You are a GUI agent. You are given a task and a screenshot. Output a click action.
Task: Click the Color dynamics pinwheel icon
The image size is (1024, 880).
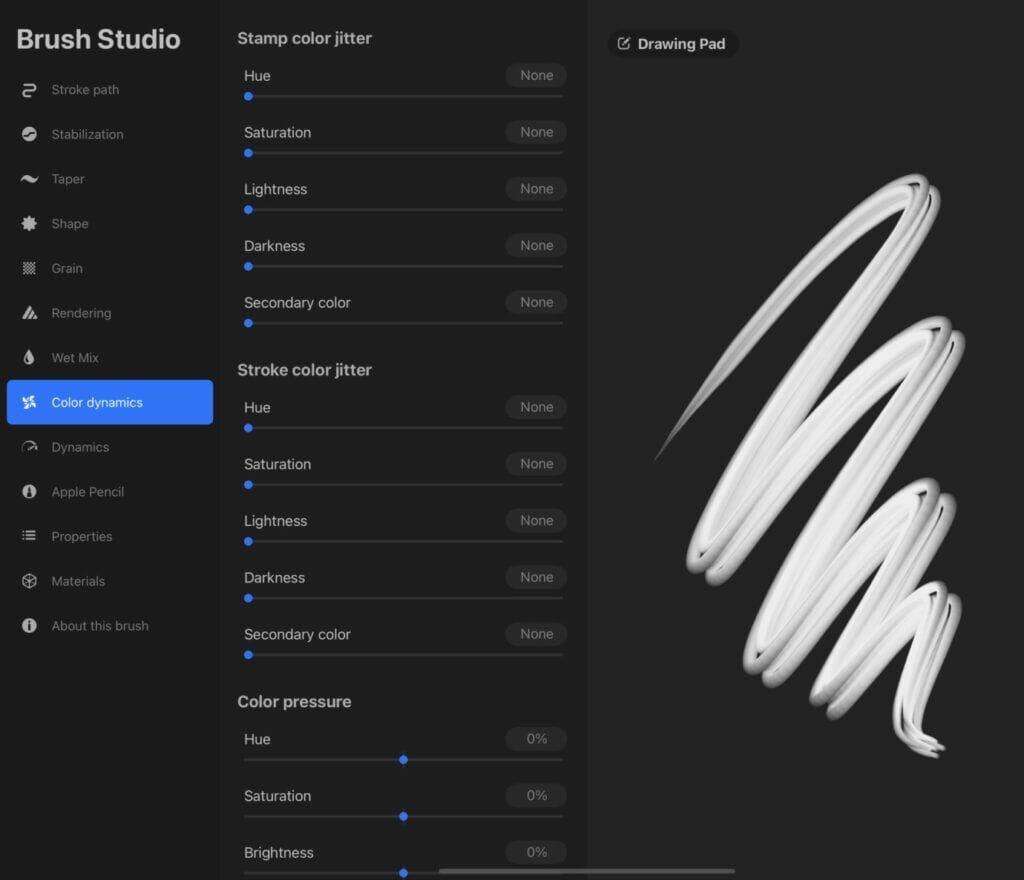pyautogui.click(x=29, y=402)
